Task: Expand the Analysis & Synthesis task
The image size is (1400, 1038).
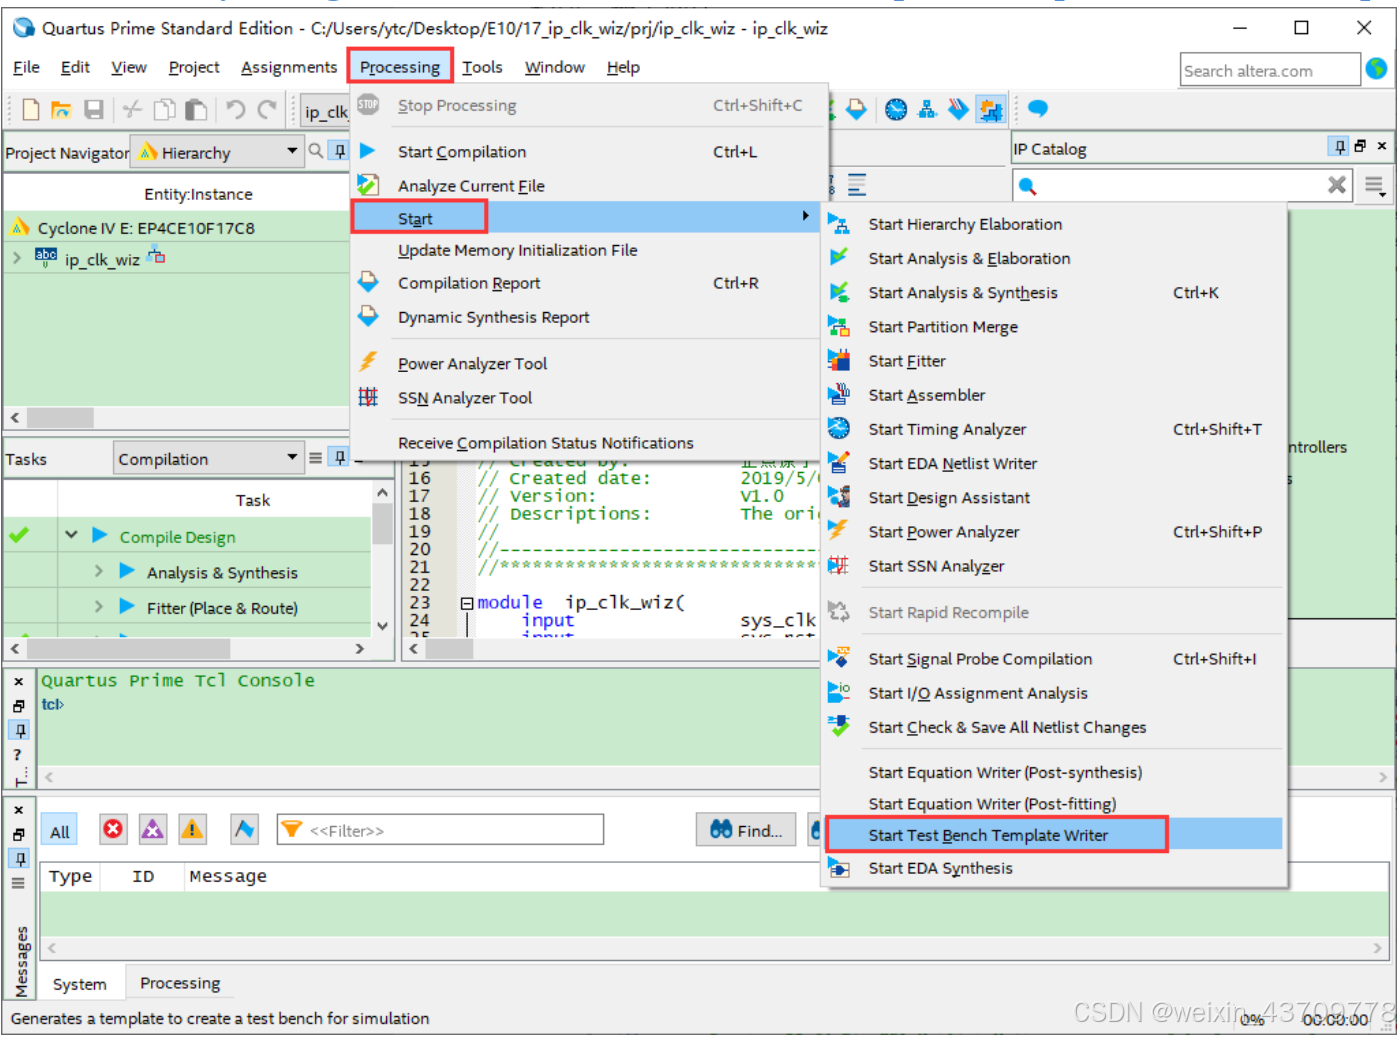Action: [x=98, y=571]
